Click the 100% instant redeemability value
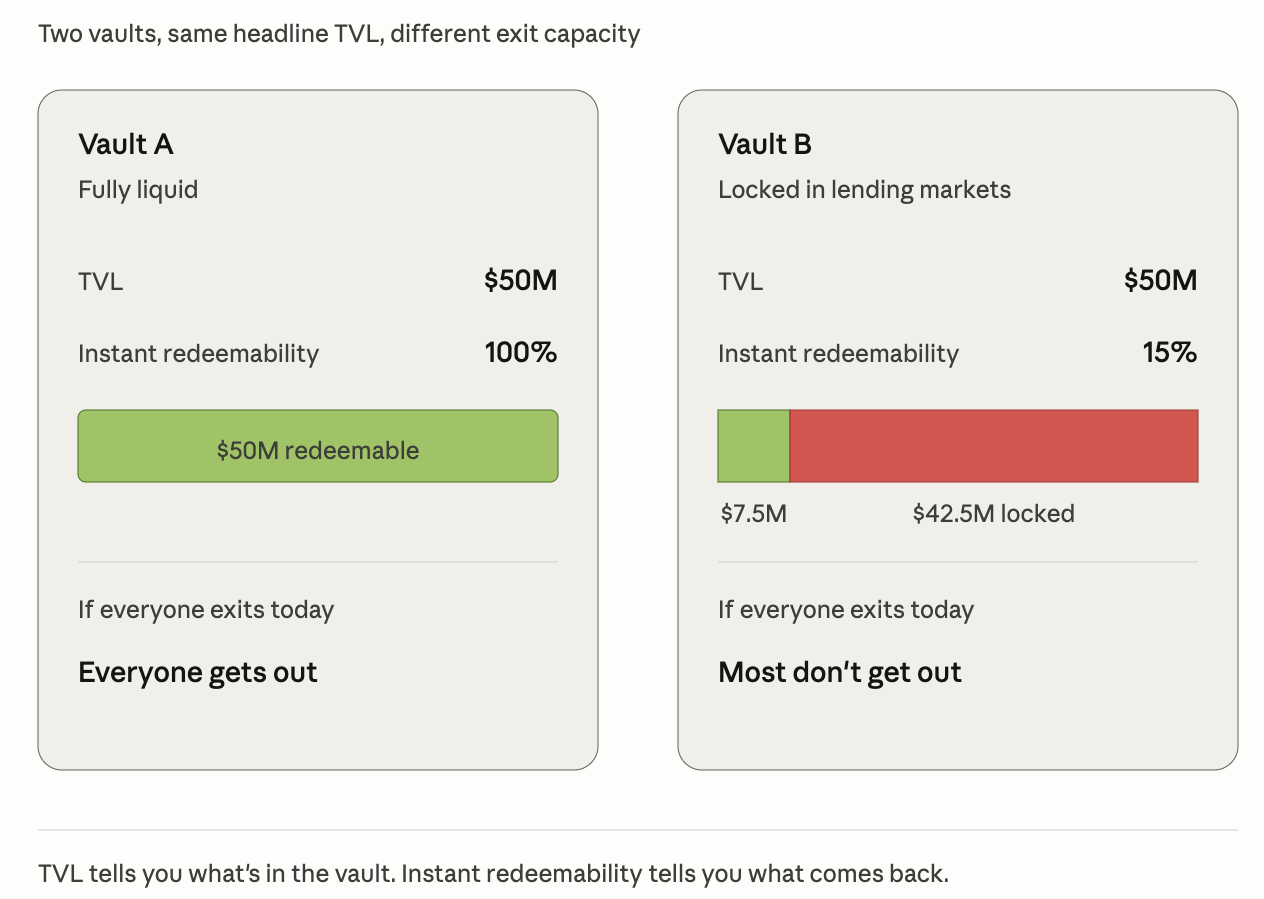The width and height of the screenshot is (1264, 899). click(x=521, y=353)
